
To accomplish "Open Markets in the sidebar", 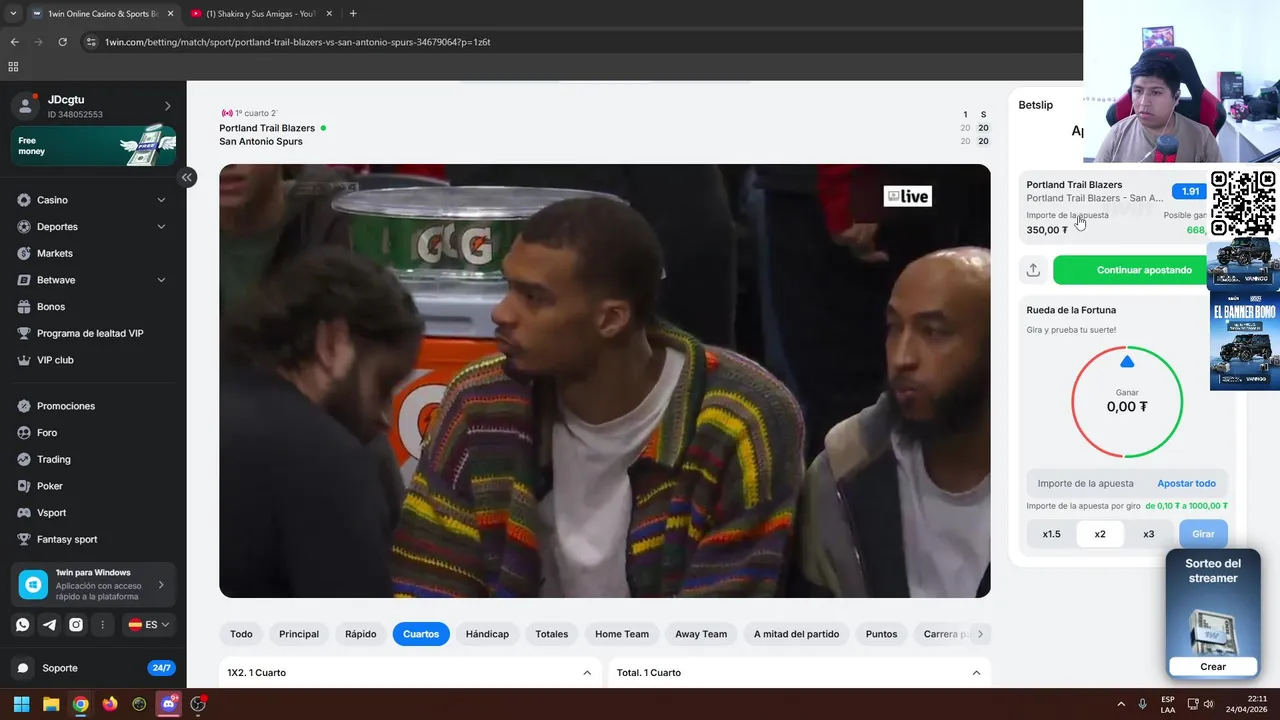I will pyautogui.click(x=55, y=253).
